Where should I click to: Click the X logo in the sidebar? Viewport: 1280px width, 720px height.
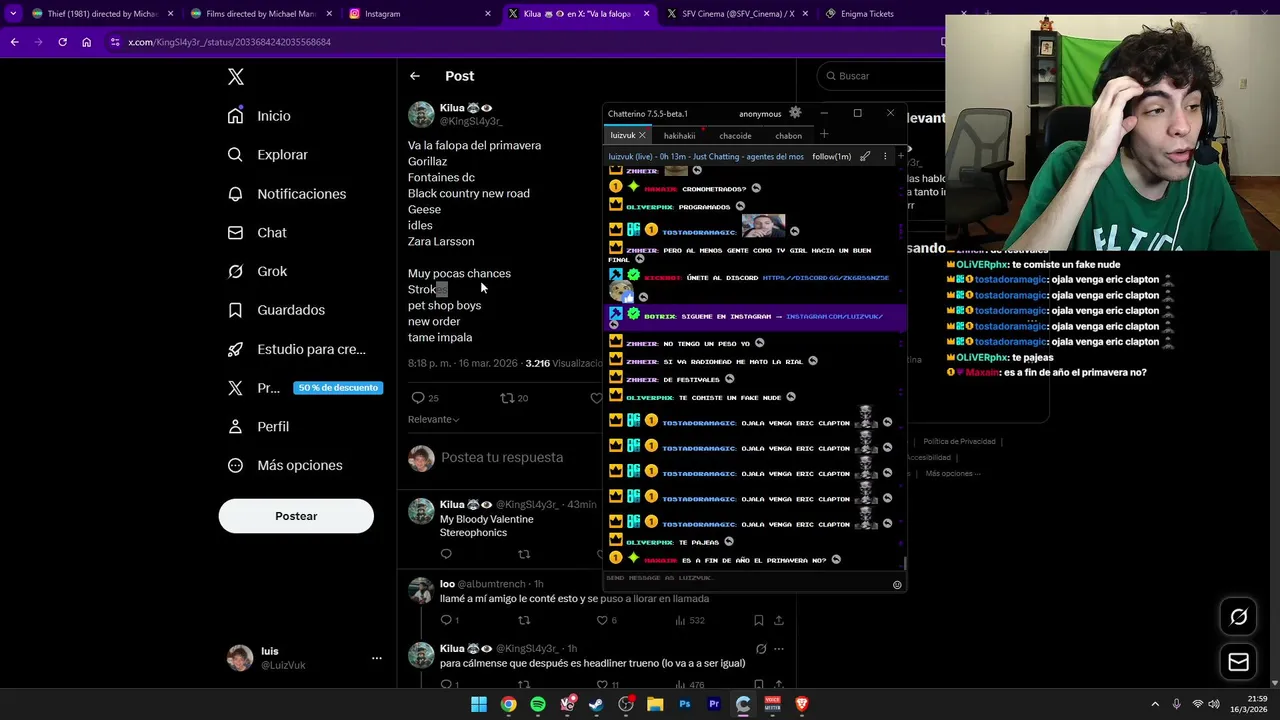coord(236,77)
